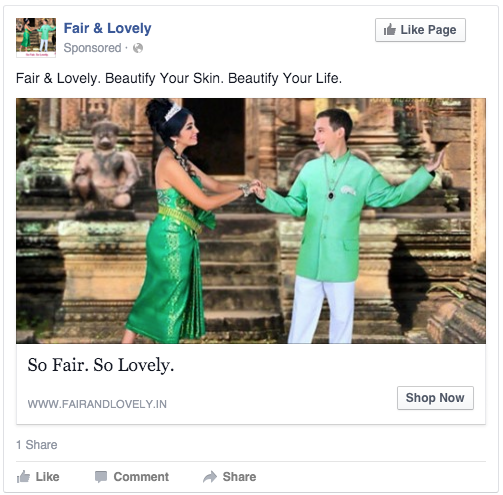The height and width of the screenshot is (495, 503).
Task: Click the Sponsored label
Action: (x=92, y=48)
